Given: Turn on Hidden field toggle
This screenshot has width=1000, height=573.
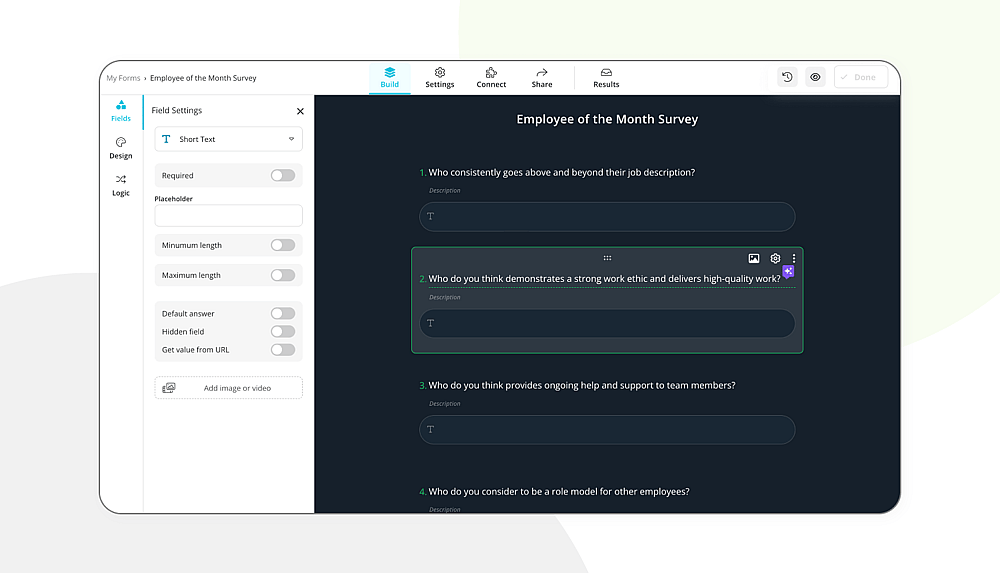Looking at the screenshot, I should coord(283,331).
